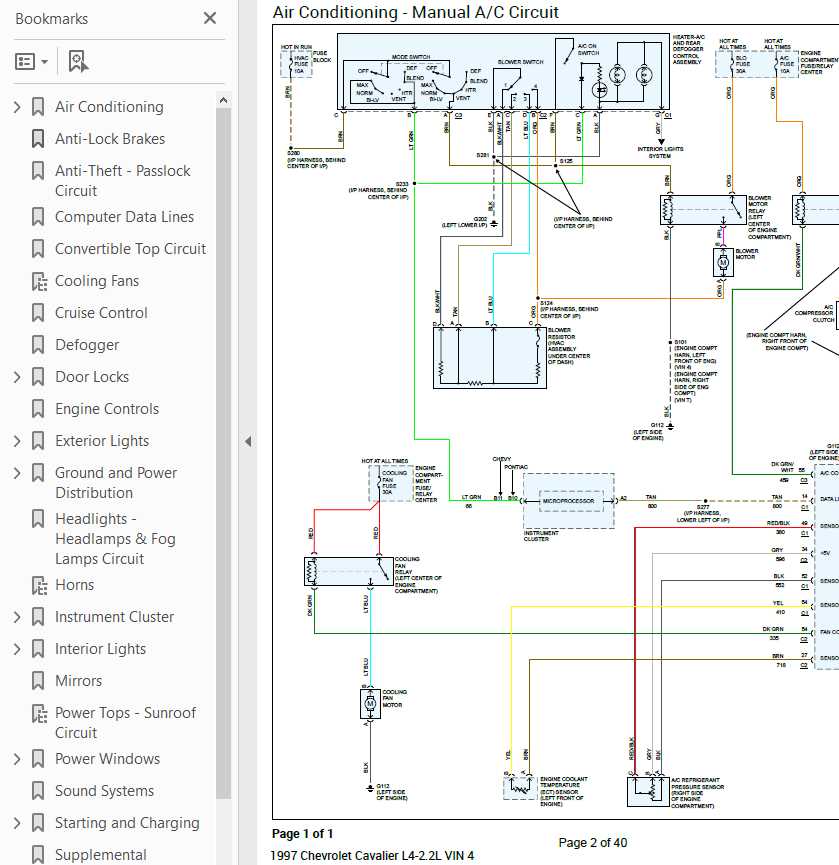
Task: Click the Page 2 of 40 label
Action: coord(592,842)
